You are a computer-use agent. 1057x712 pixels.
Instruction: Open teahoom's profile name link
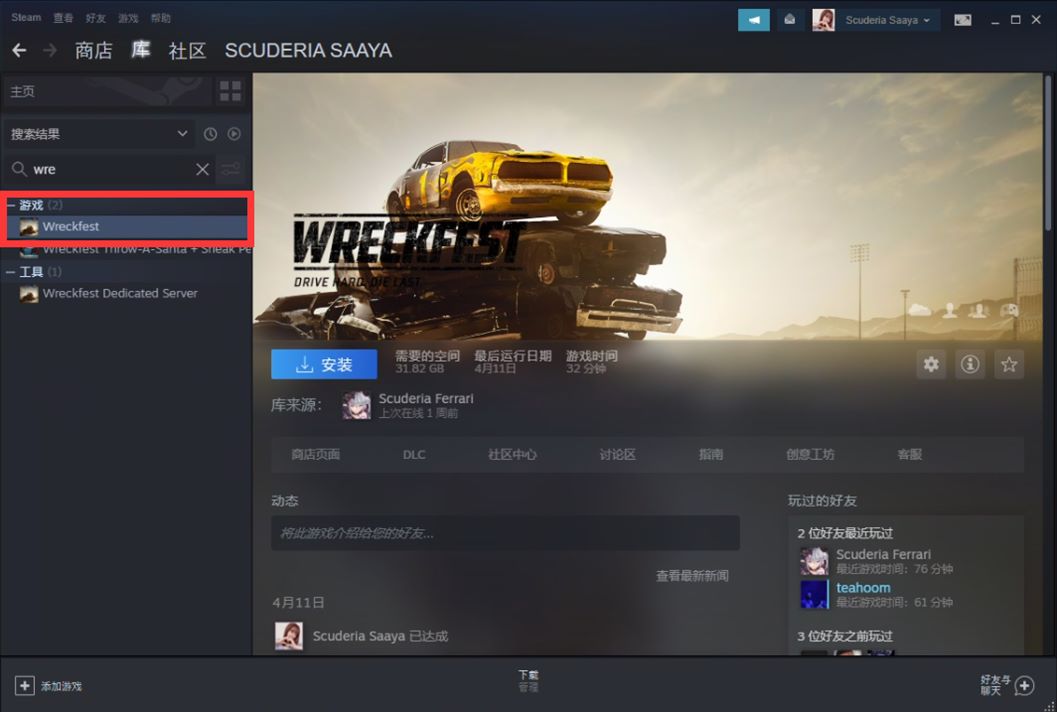click(863, 588)
